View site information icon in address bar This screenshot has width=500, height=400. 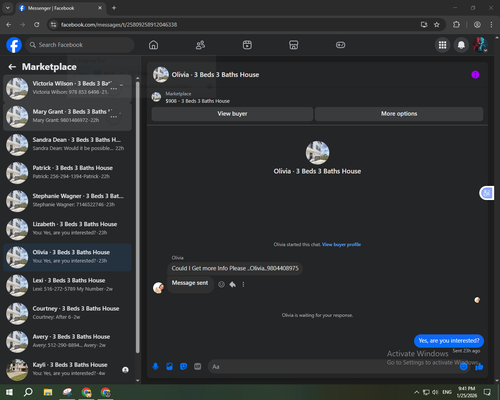point(53,25)
